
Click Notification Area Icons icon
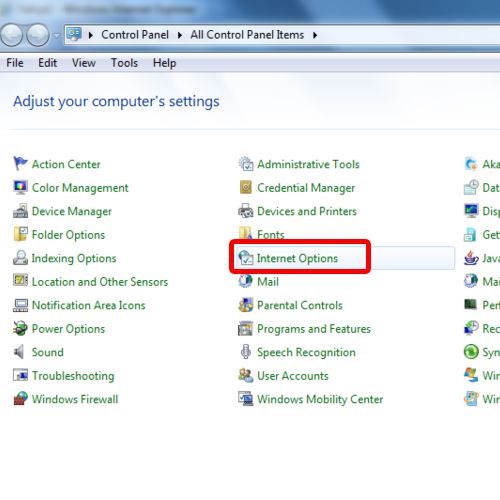20,305
